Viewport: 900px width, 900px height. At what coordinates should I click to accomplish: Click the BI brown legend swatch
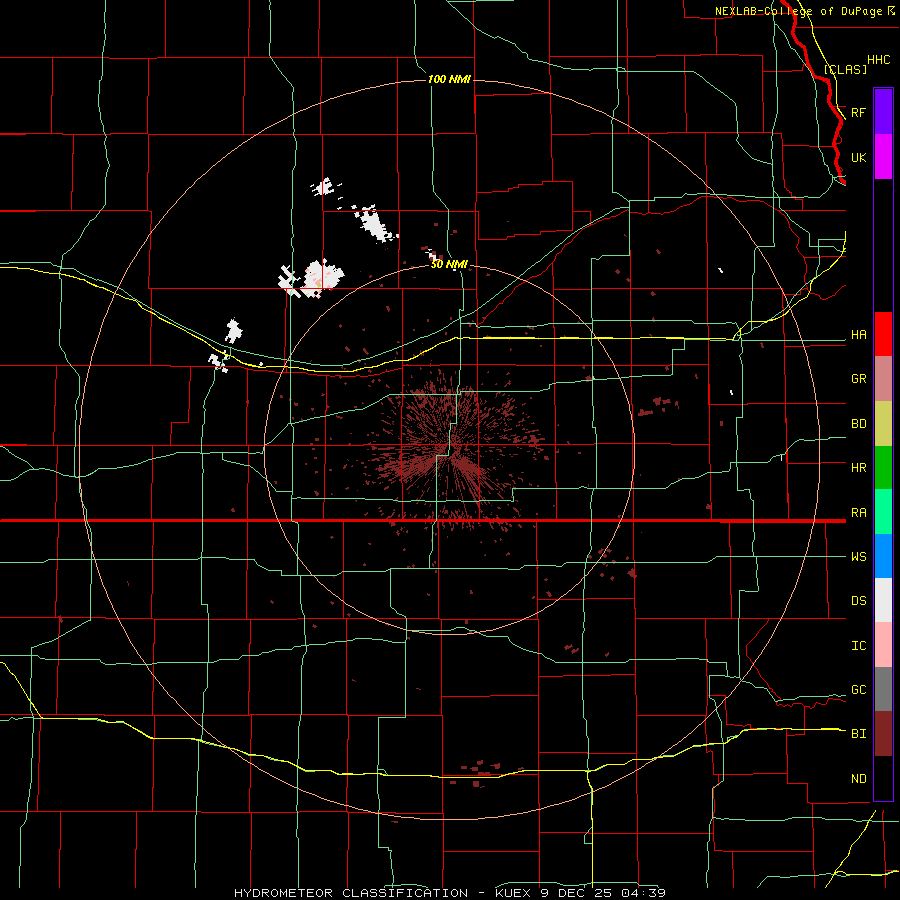883,734
